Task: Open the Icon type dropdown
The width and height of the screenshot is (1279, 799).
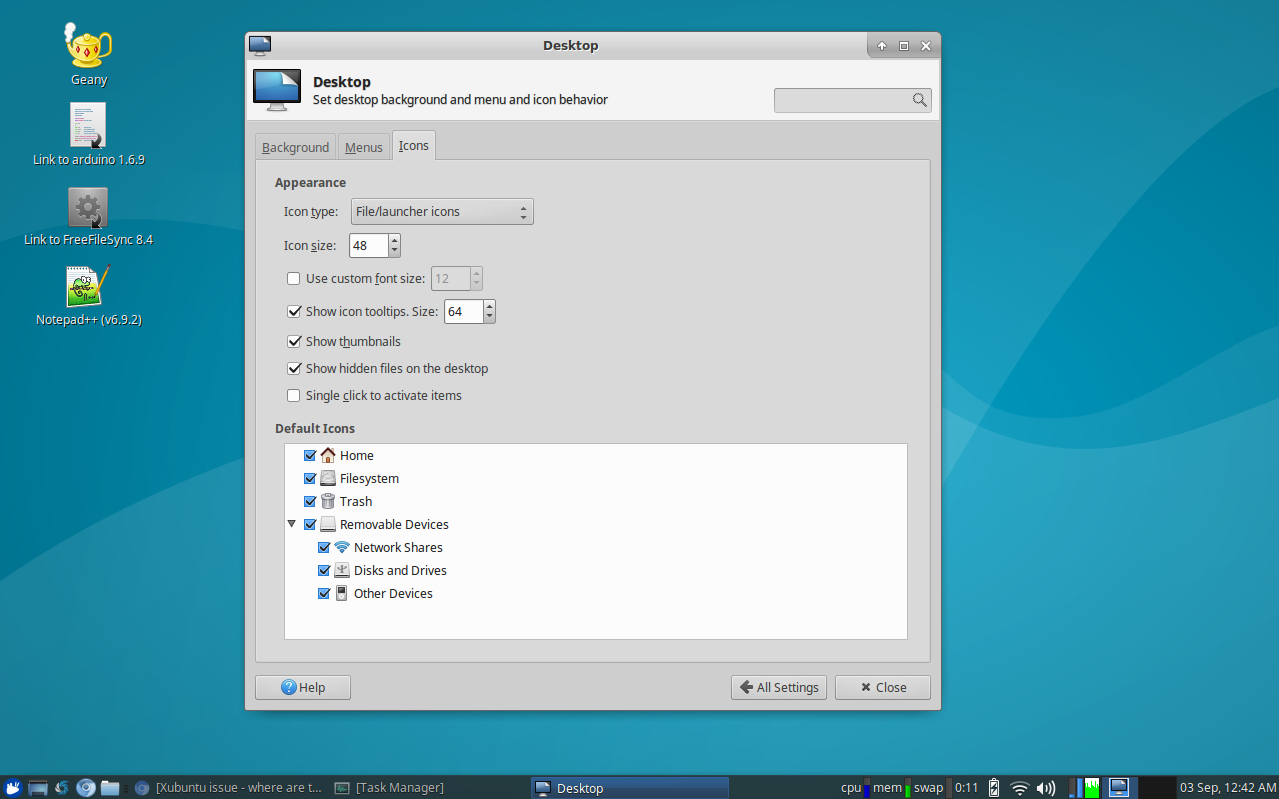Action: 442,211
